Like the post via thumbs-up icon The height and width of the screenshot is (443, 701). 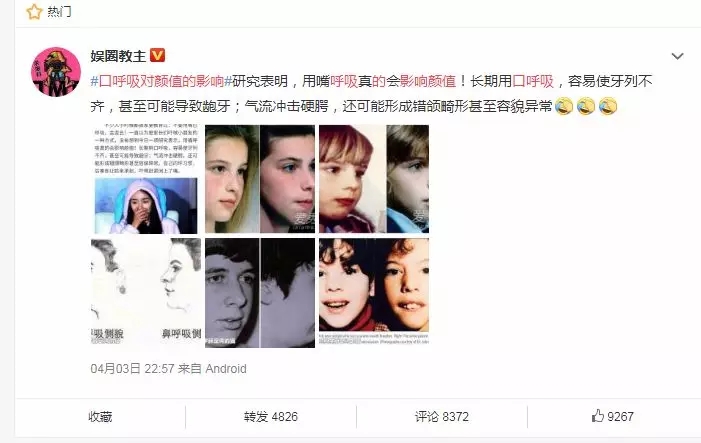pos(597,416)
